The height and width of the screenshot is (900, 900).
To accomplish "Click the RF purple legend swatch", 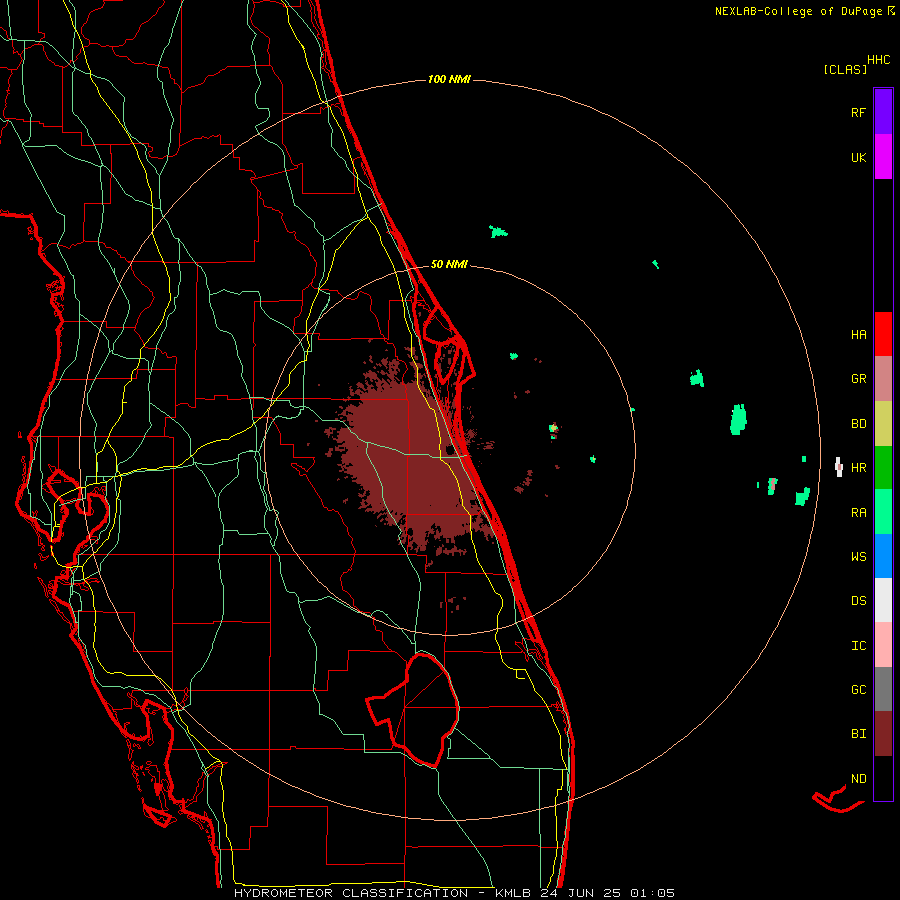I will 883,112.
